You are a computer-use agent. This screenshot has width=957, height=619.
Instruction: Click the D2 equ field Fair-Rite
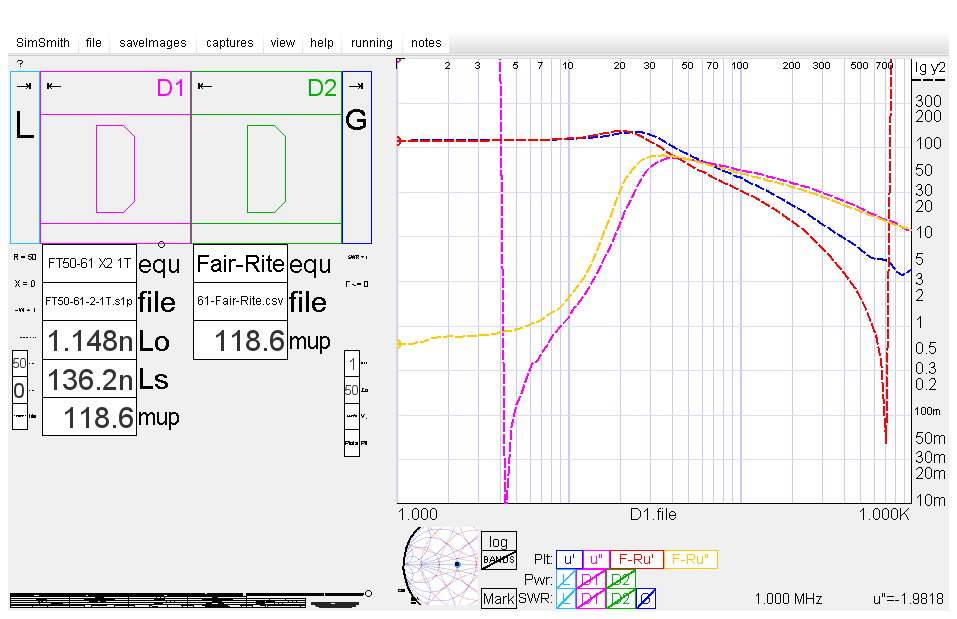[240, 263]
